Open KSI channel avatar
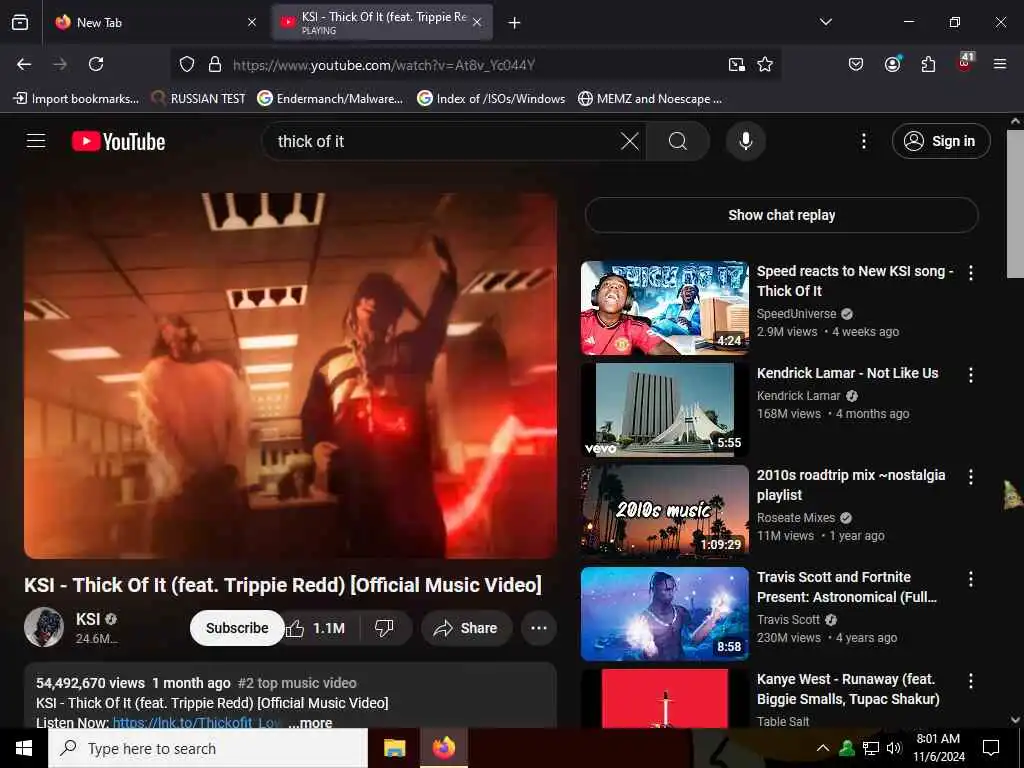Screen dimensions: 1024x768 [x=44, y=627]
